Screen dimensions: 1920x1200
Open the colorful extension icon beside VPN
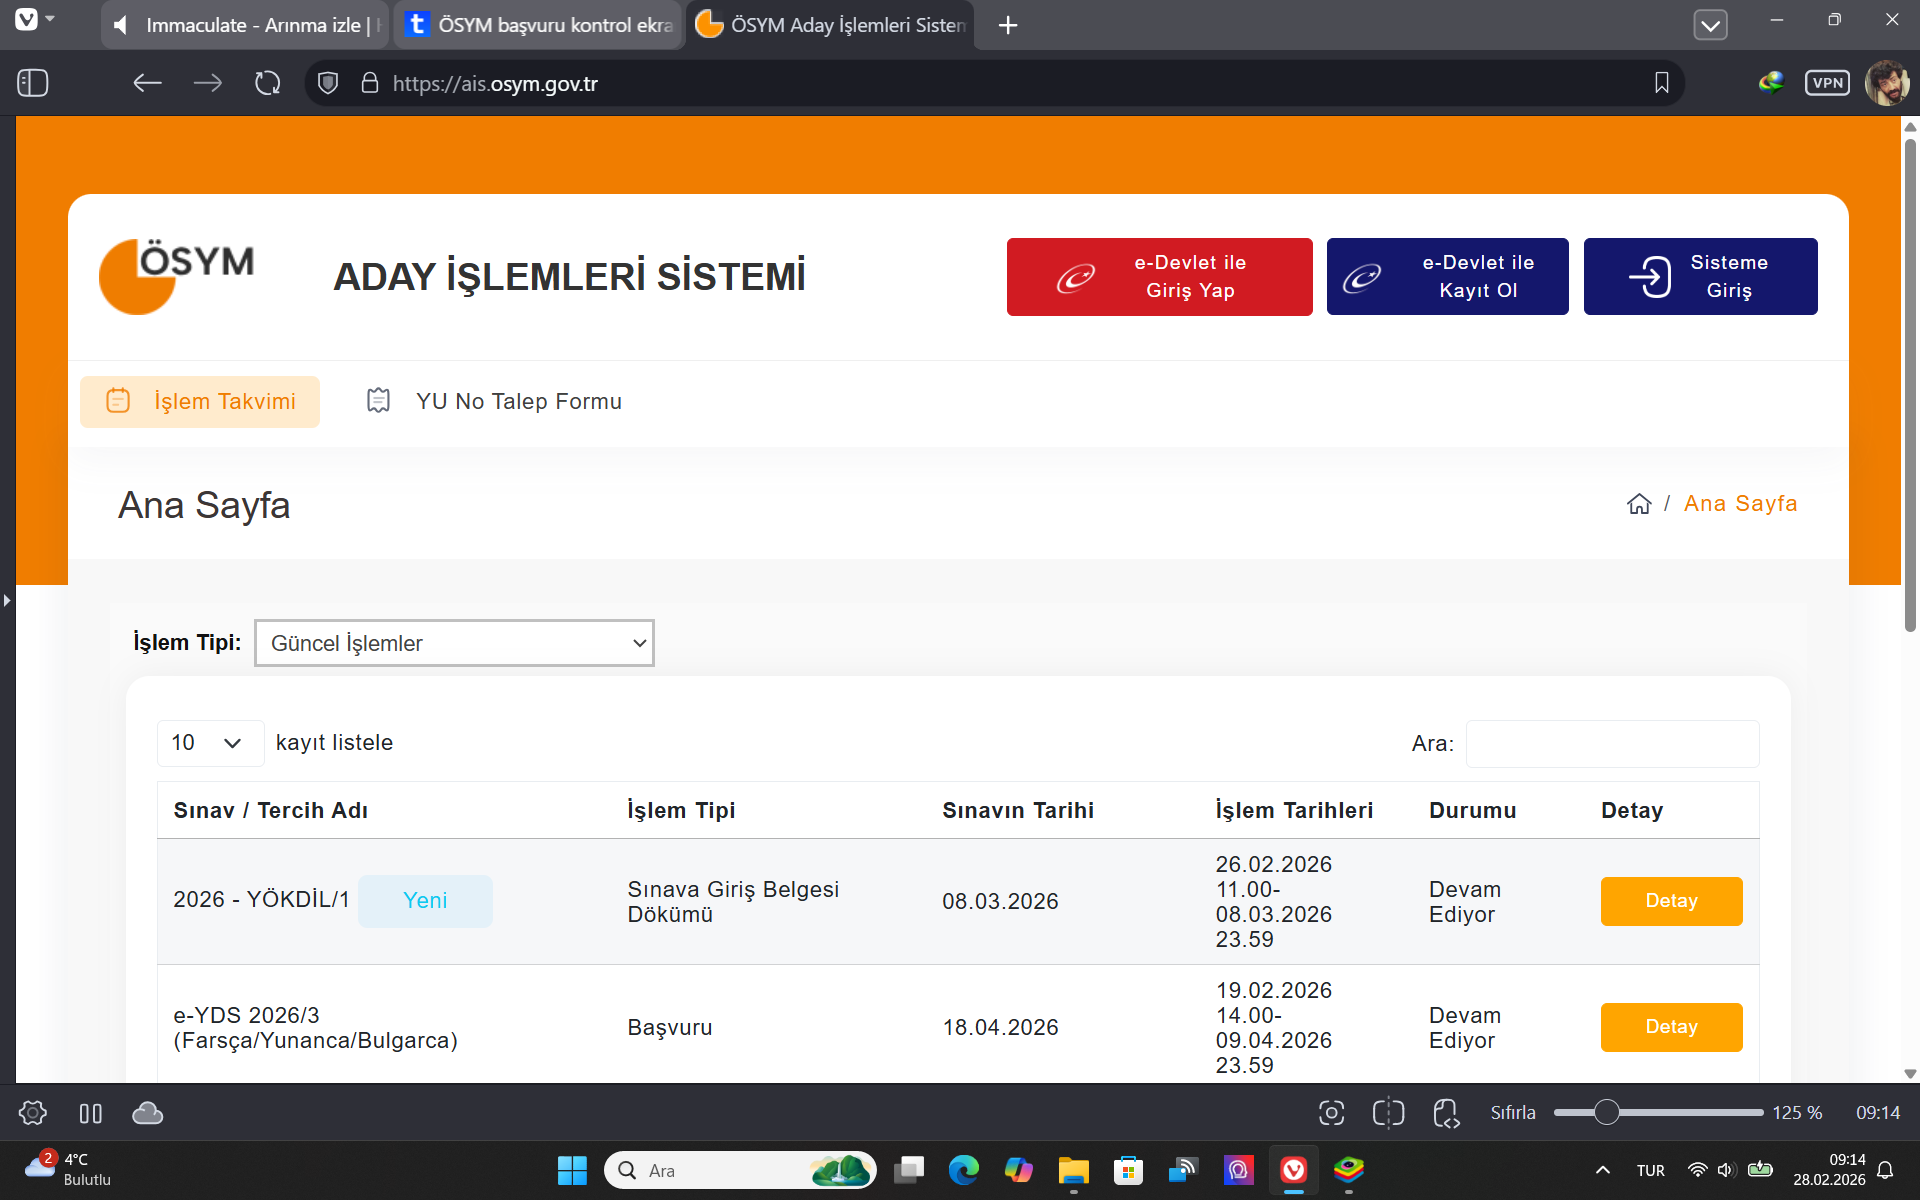point(1771,82)
